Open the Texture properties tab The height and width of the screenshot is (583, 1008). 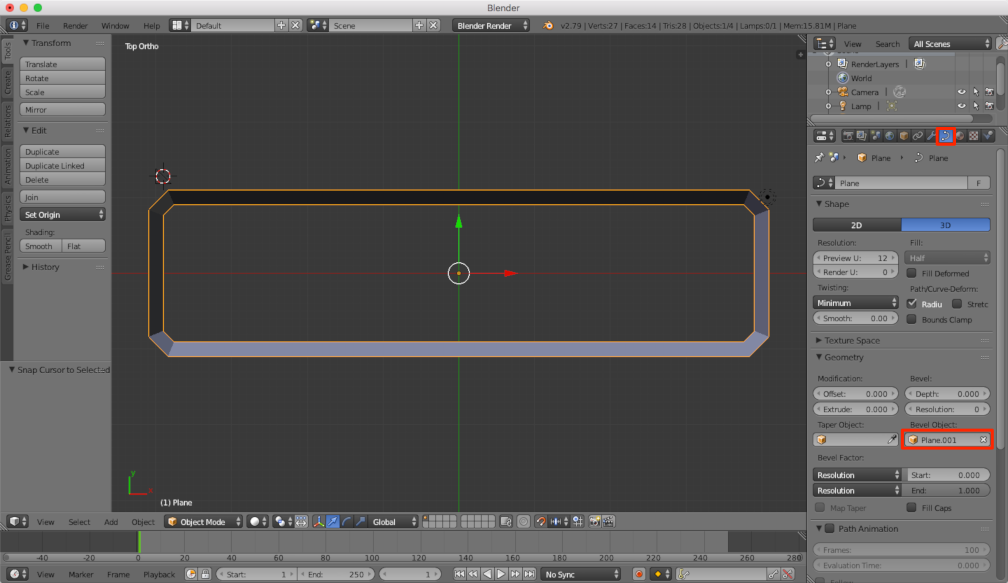(974, 136)
